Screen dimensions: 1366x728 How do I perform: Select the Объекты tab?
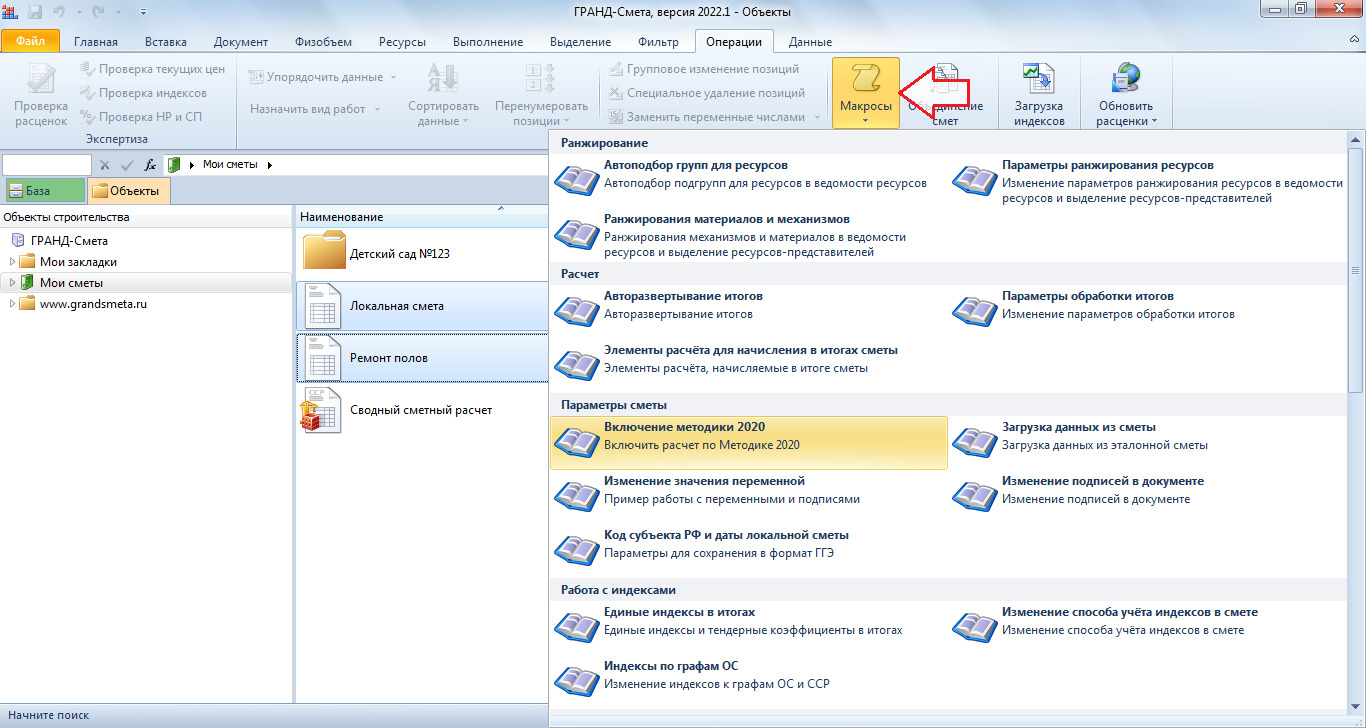129,190
